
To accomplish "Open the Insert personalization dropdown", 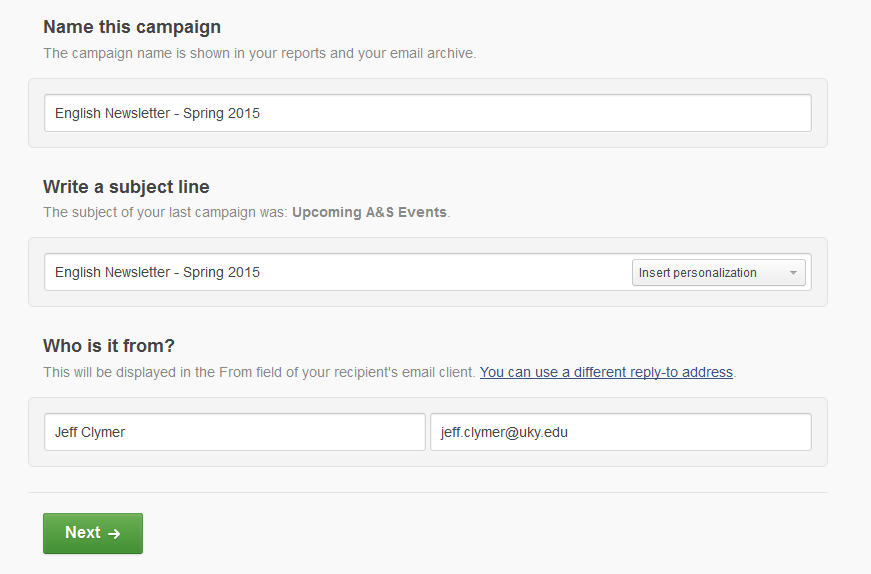I will click(x=719, y=273).
